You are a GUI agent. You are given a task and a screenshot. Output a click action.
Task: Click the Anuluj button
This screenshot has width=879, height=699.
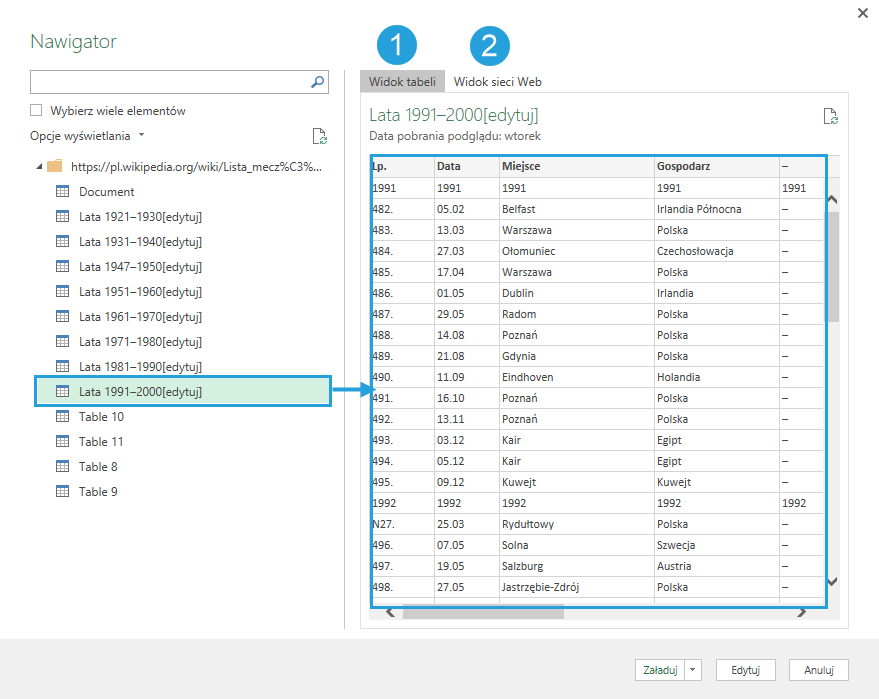(818, 670)
